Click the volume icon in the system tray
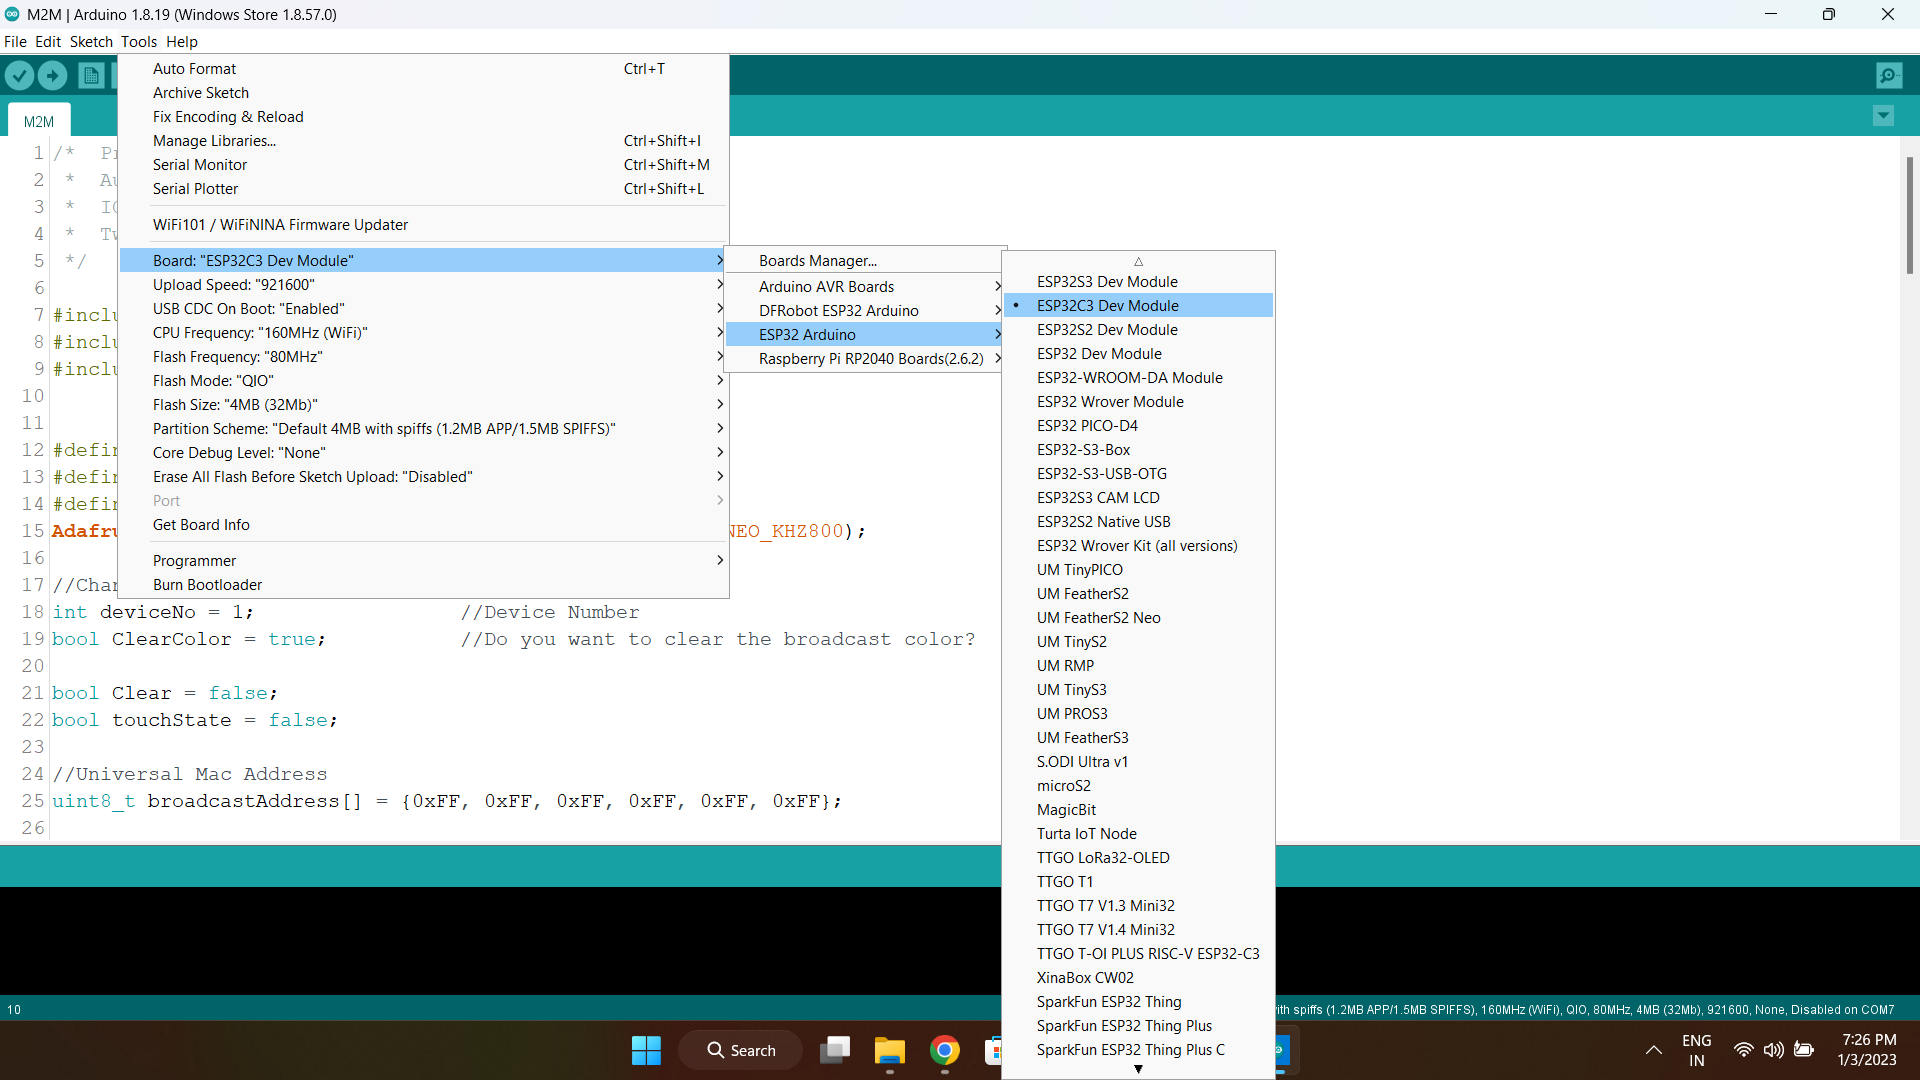This screenshot has height=1080, width=1920. point(1774,1050)
